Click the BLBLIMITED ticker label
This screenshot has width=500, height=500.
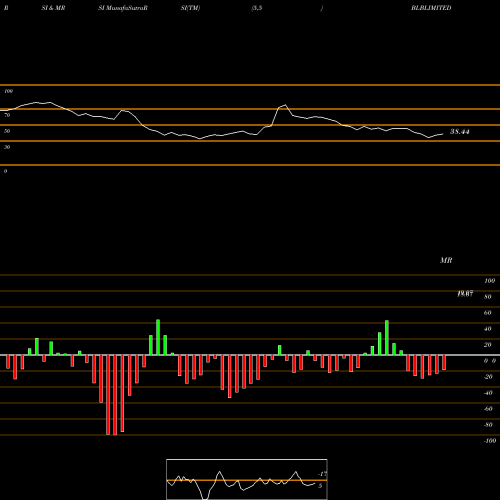click(x=431, y=8)
